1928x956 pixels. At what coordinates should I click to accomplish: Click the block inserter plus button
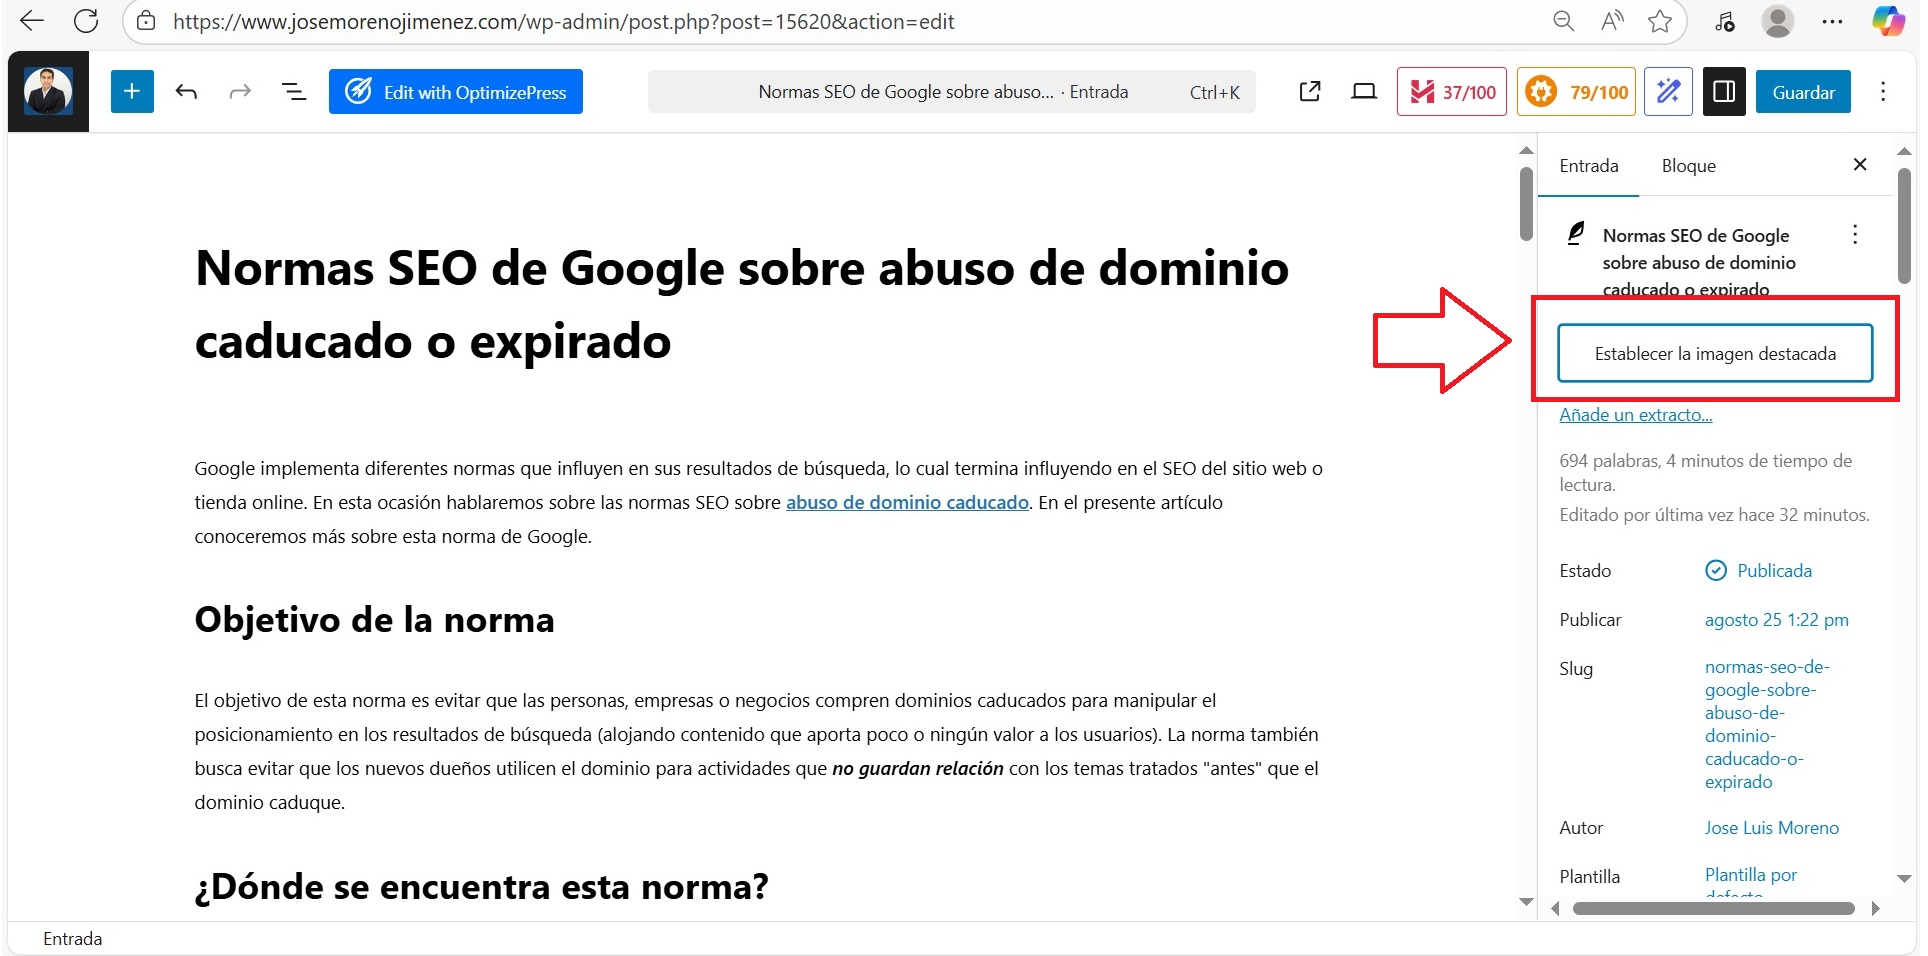(132, 92)
